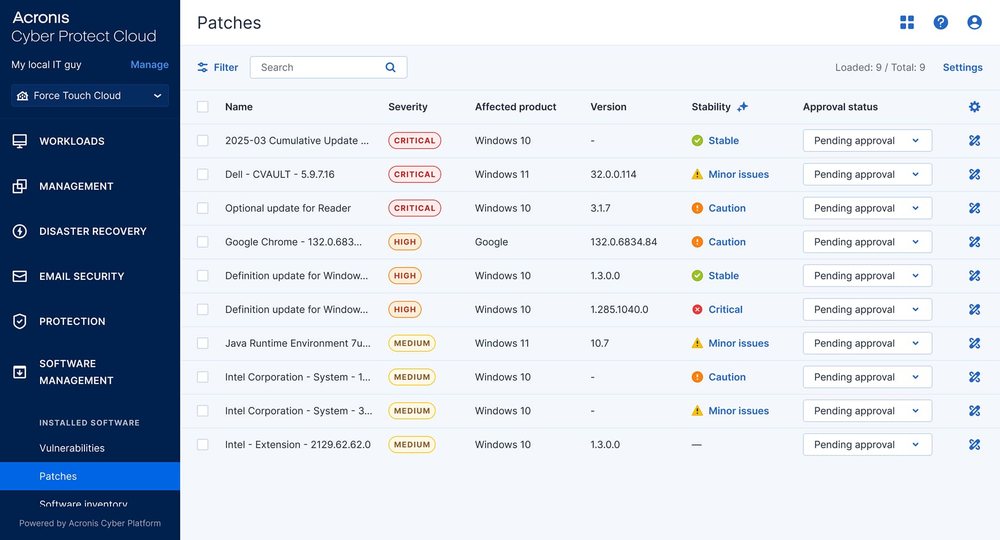This screenshot has height=540, width=1000.
Task: Open approval dropdown for Intel Corporation - System - 3
Action: pos(867,411)
